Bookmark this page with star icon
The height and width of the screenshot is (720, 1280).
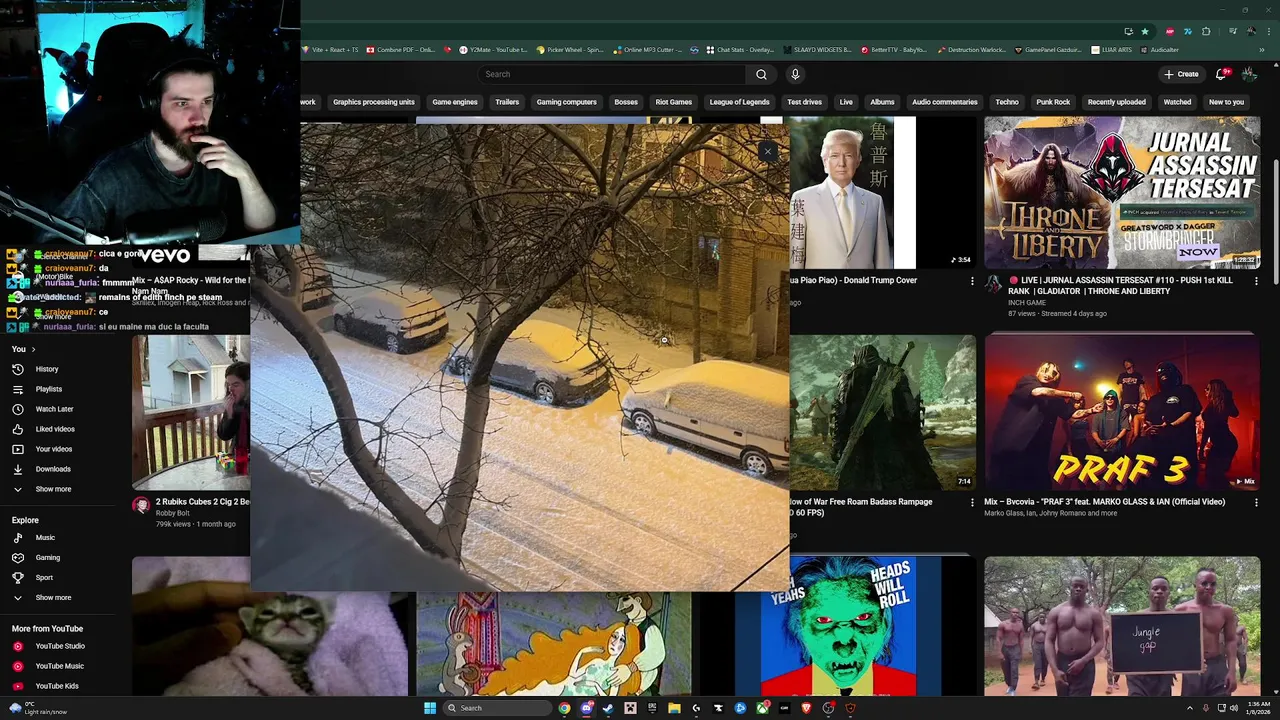[1145, 31]
